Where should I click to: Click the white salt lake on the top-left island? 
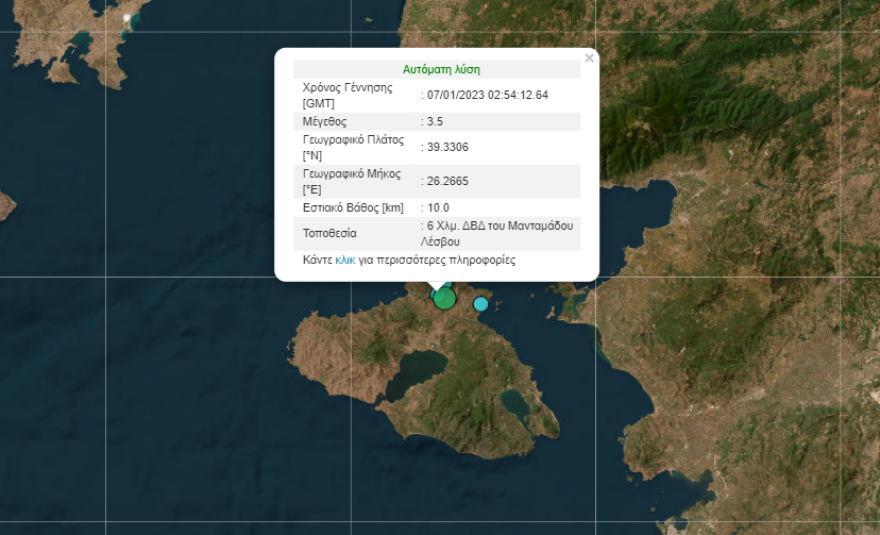pyautogui.click(x=126, y=17)
